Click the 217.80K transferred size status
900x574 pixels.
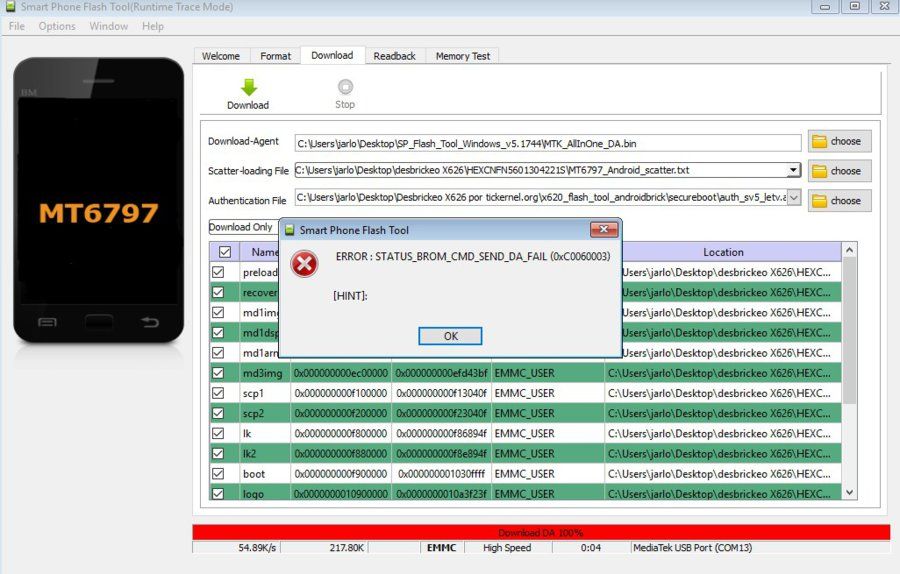[347, 548]
